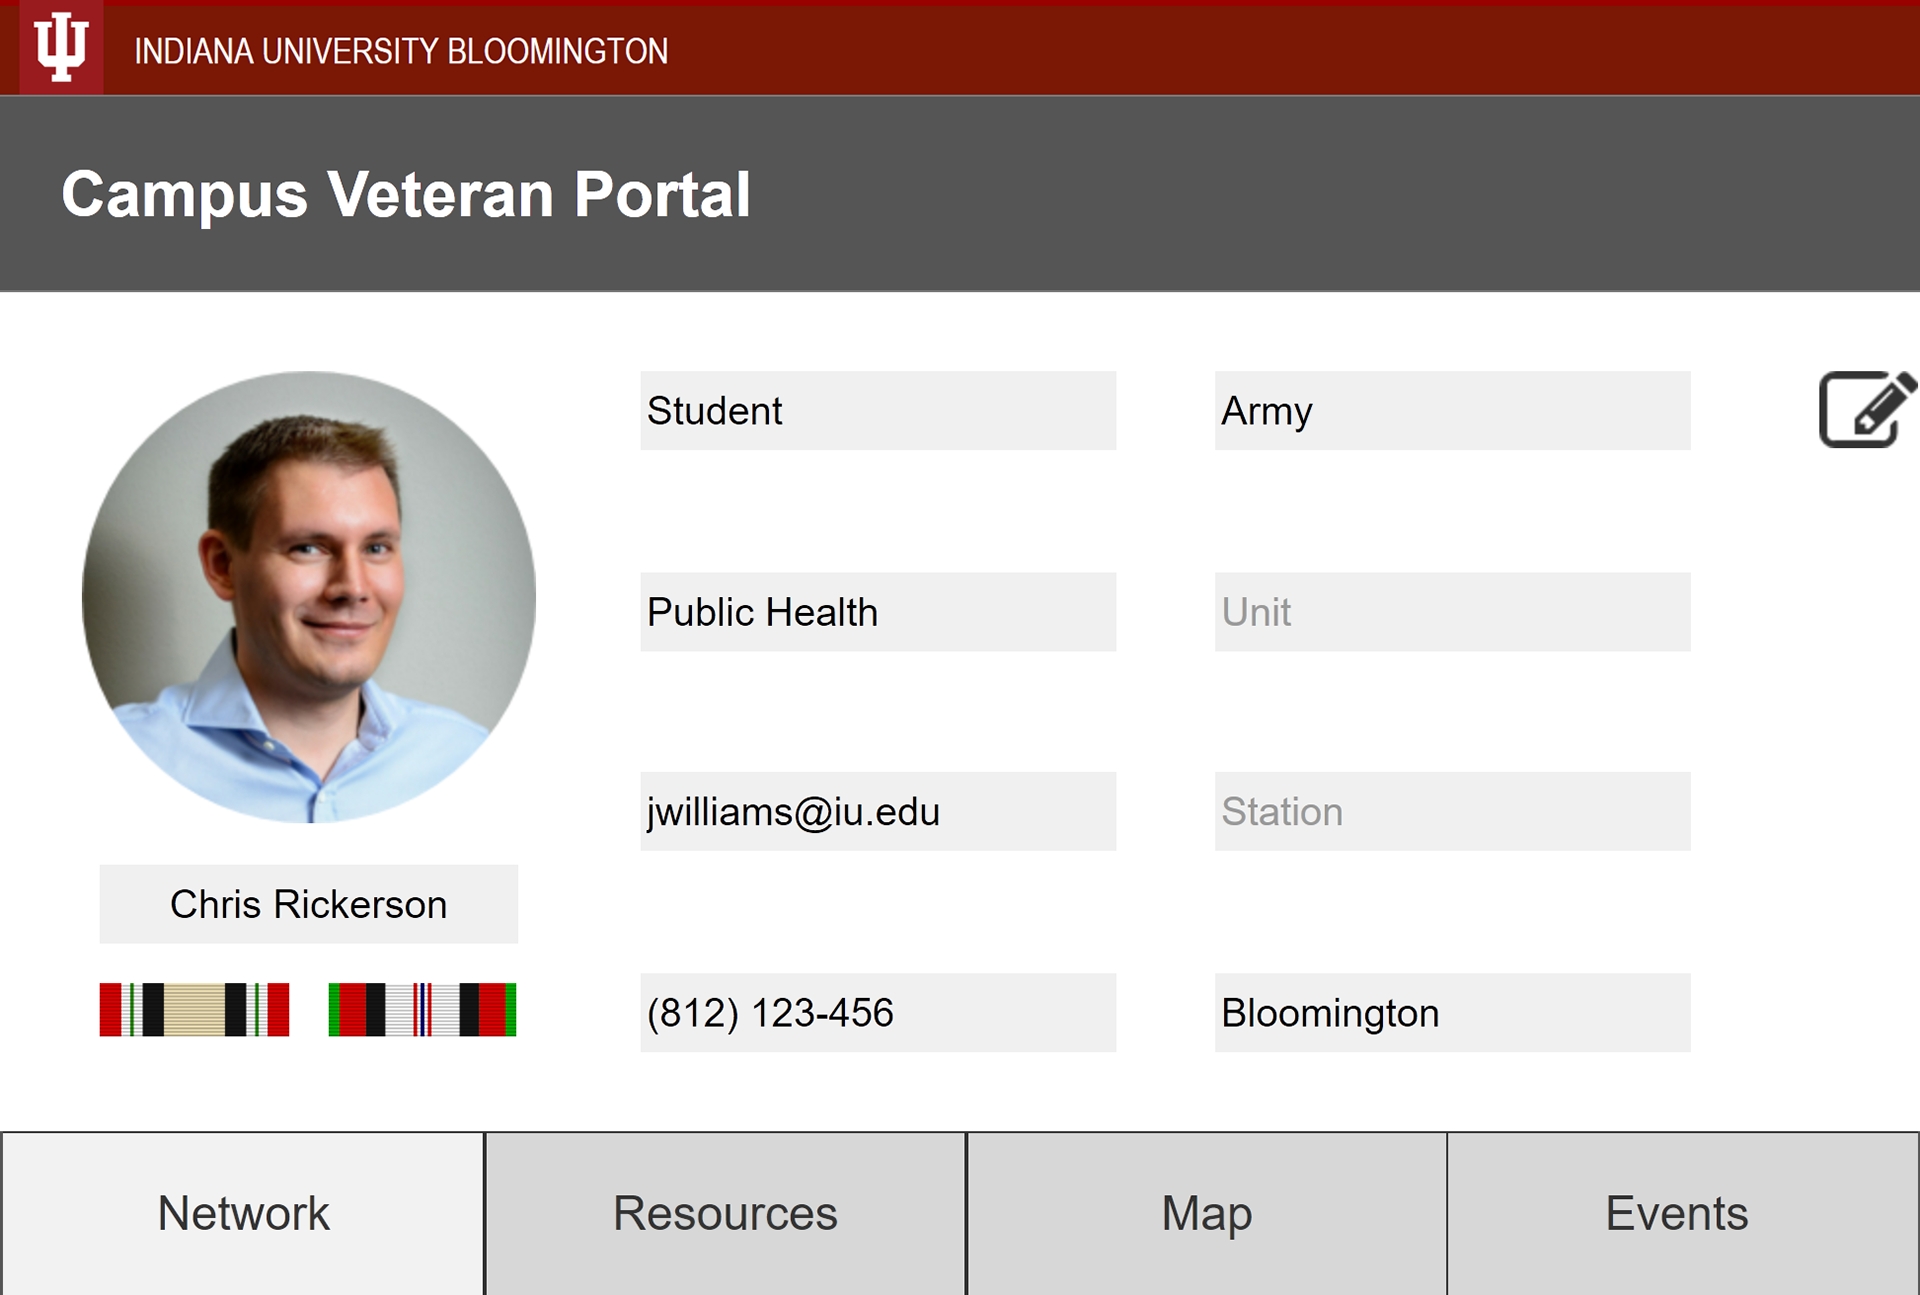Click the empty Unit field

1452,612
